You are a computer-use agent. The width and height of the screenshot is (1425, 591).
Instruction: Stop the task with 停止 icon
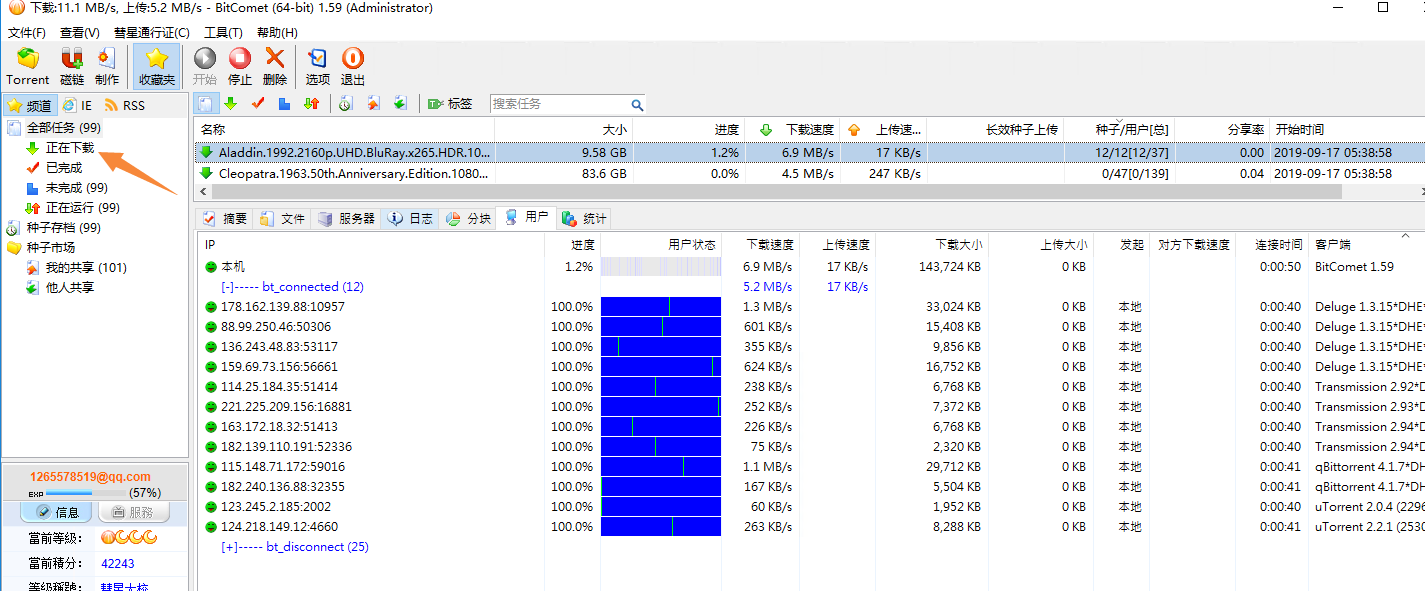[x=240, y=66]
